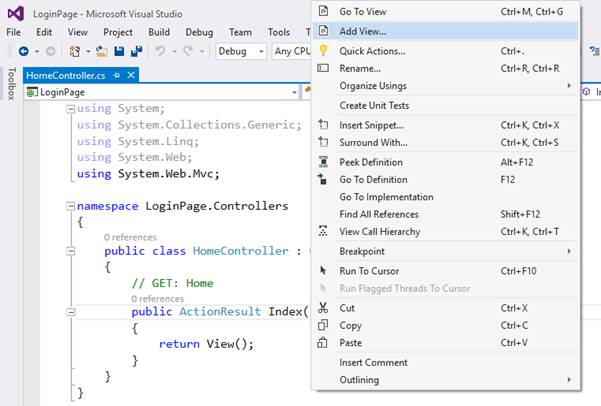Click the Redo arrow icon
The width and height of the screenshot is (601, 406).
(188, 51)
